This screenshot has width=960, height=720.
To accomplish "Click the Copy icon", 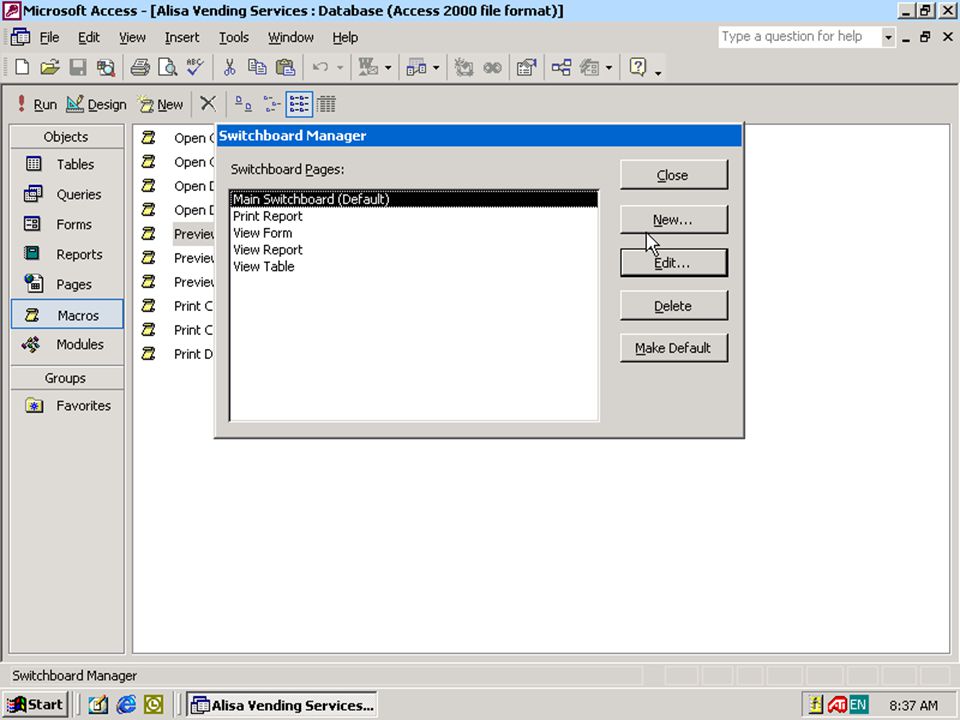I will pyautogui.click(x=257, y=67).
